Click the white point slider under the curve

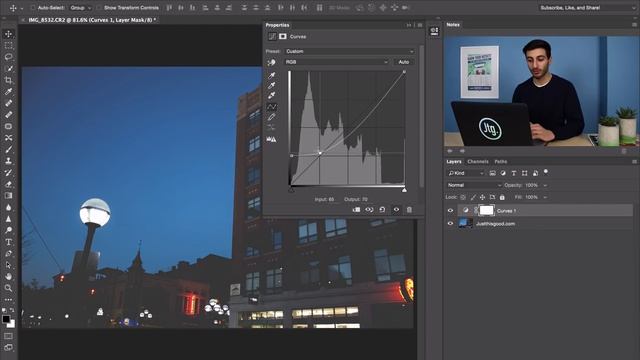click(x=404, y=190)
